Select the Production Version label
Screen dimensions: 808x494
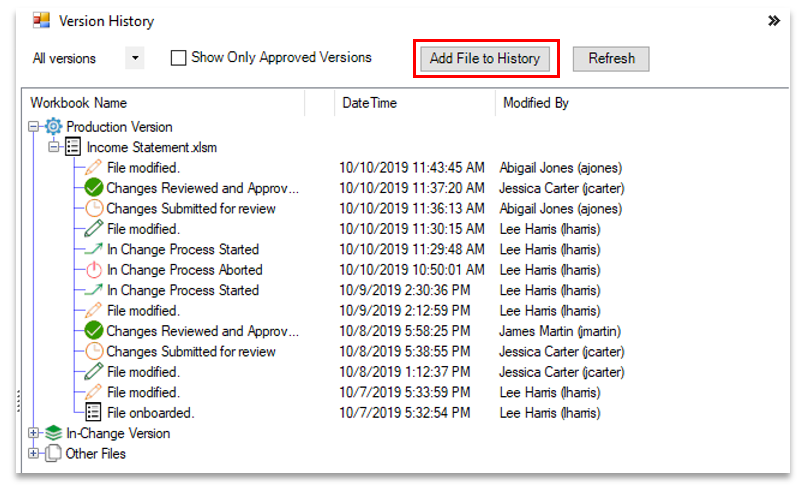[119, 127]
